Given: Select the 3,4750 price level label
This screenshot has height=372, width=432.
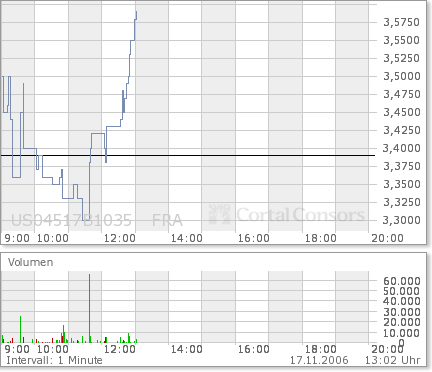Looking at the screenshot, I should click(x=401, y=94).
